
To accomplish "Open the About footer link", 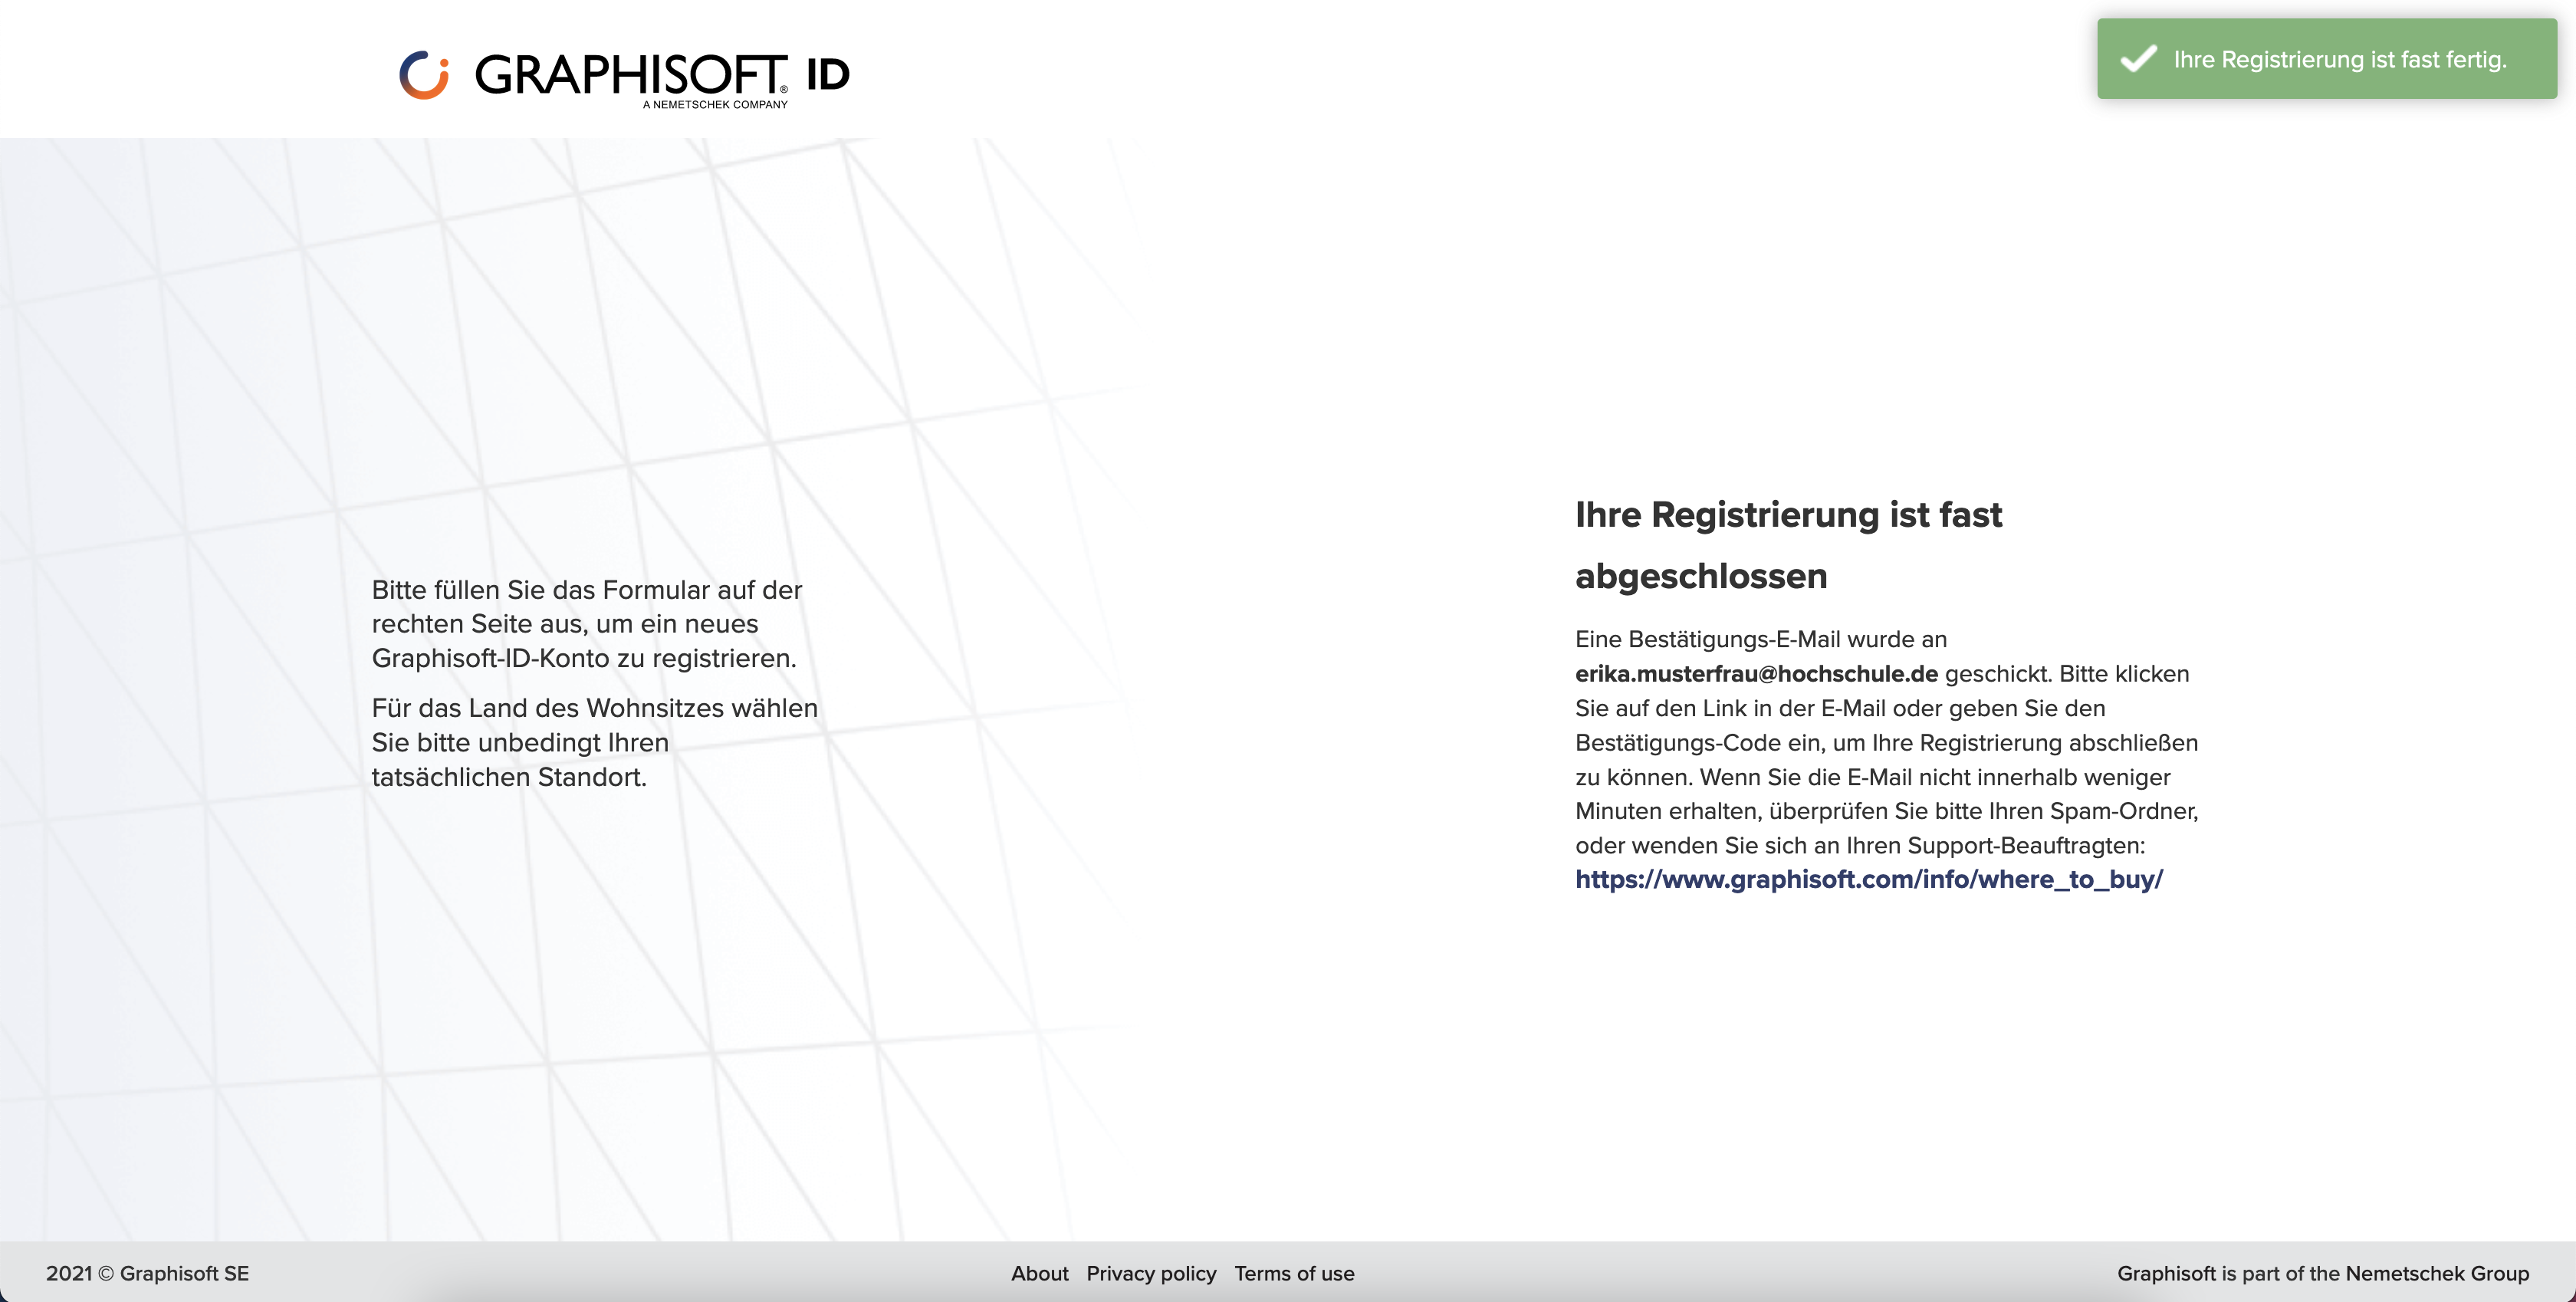I will [1039, 1273].
